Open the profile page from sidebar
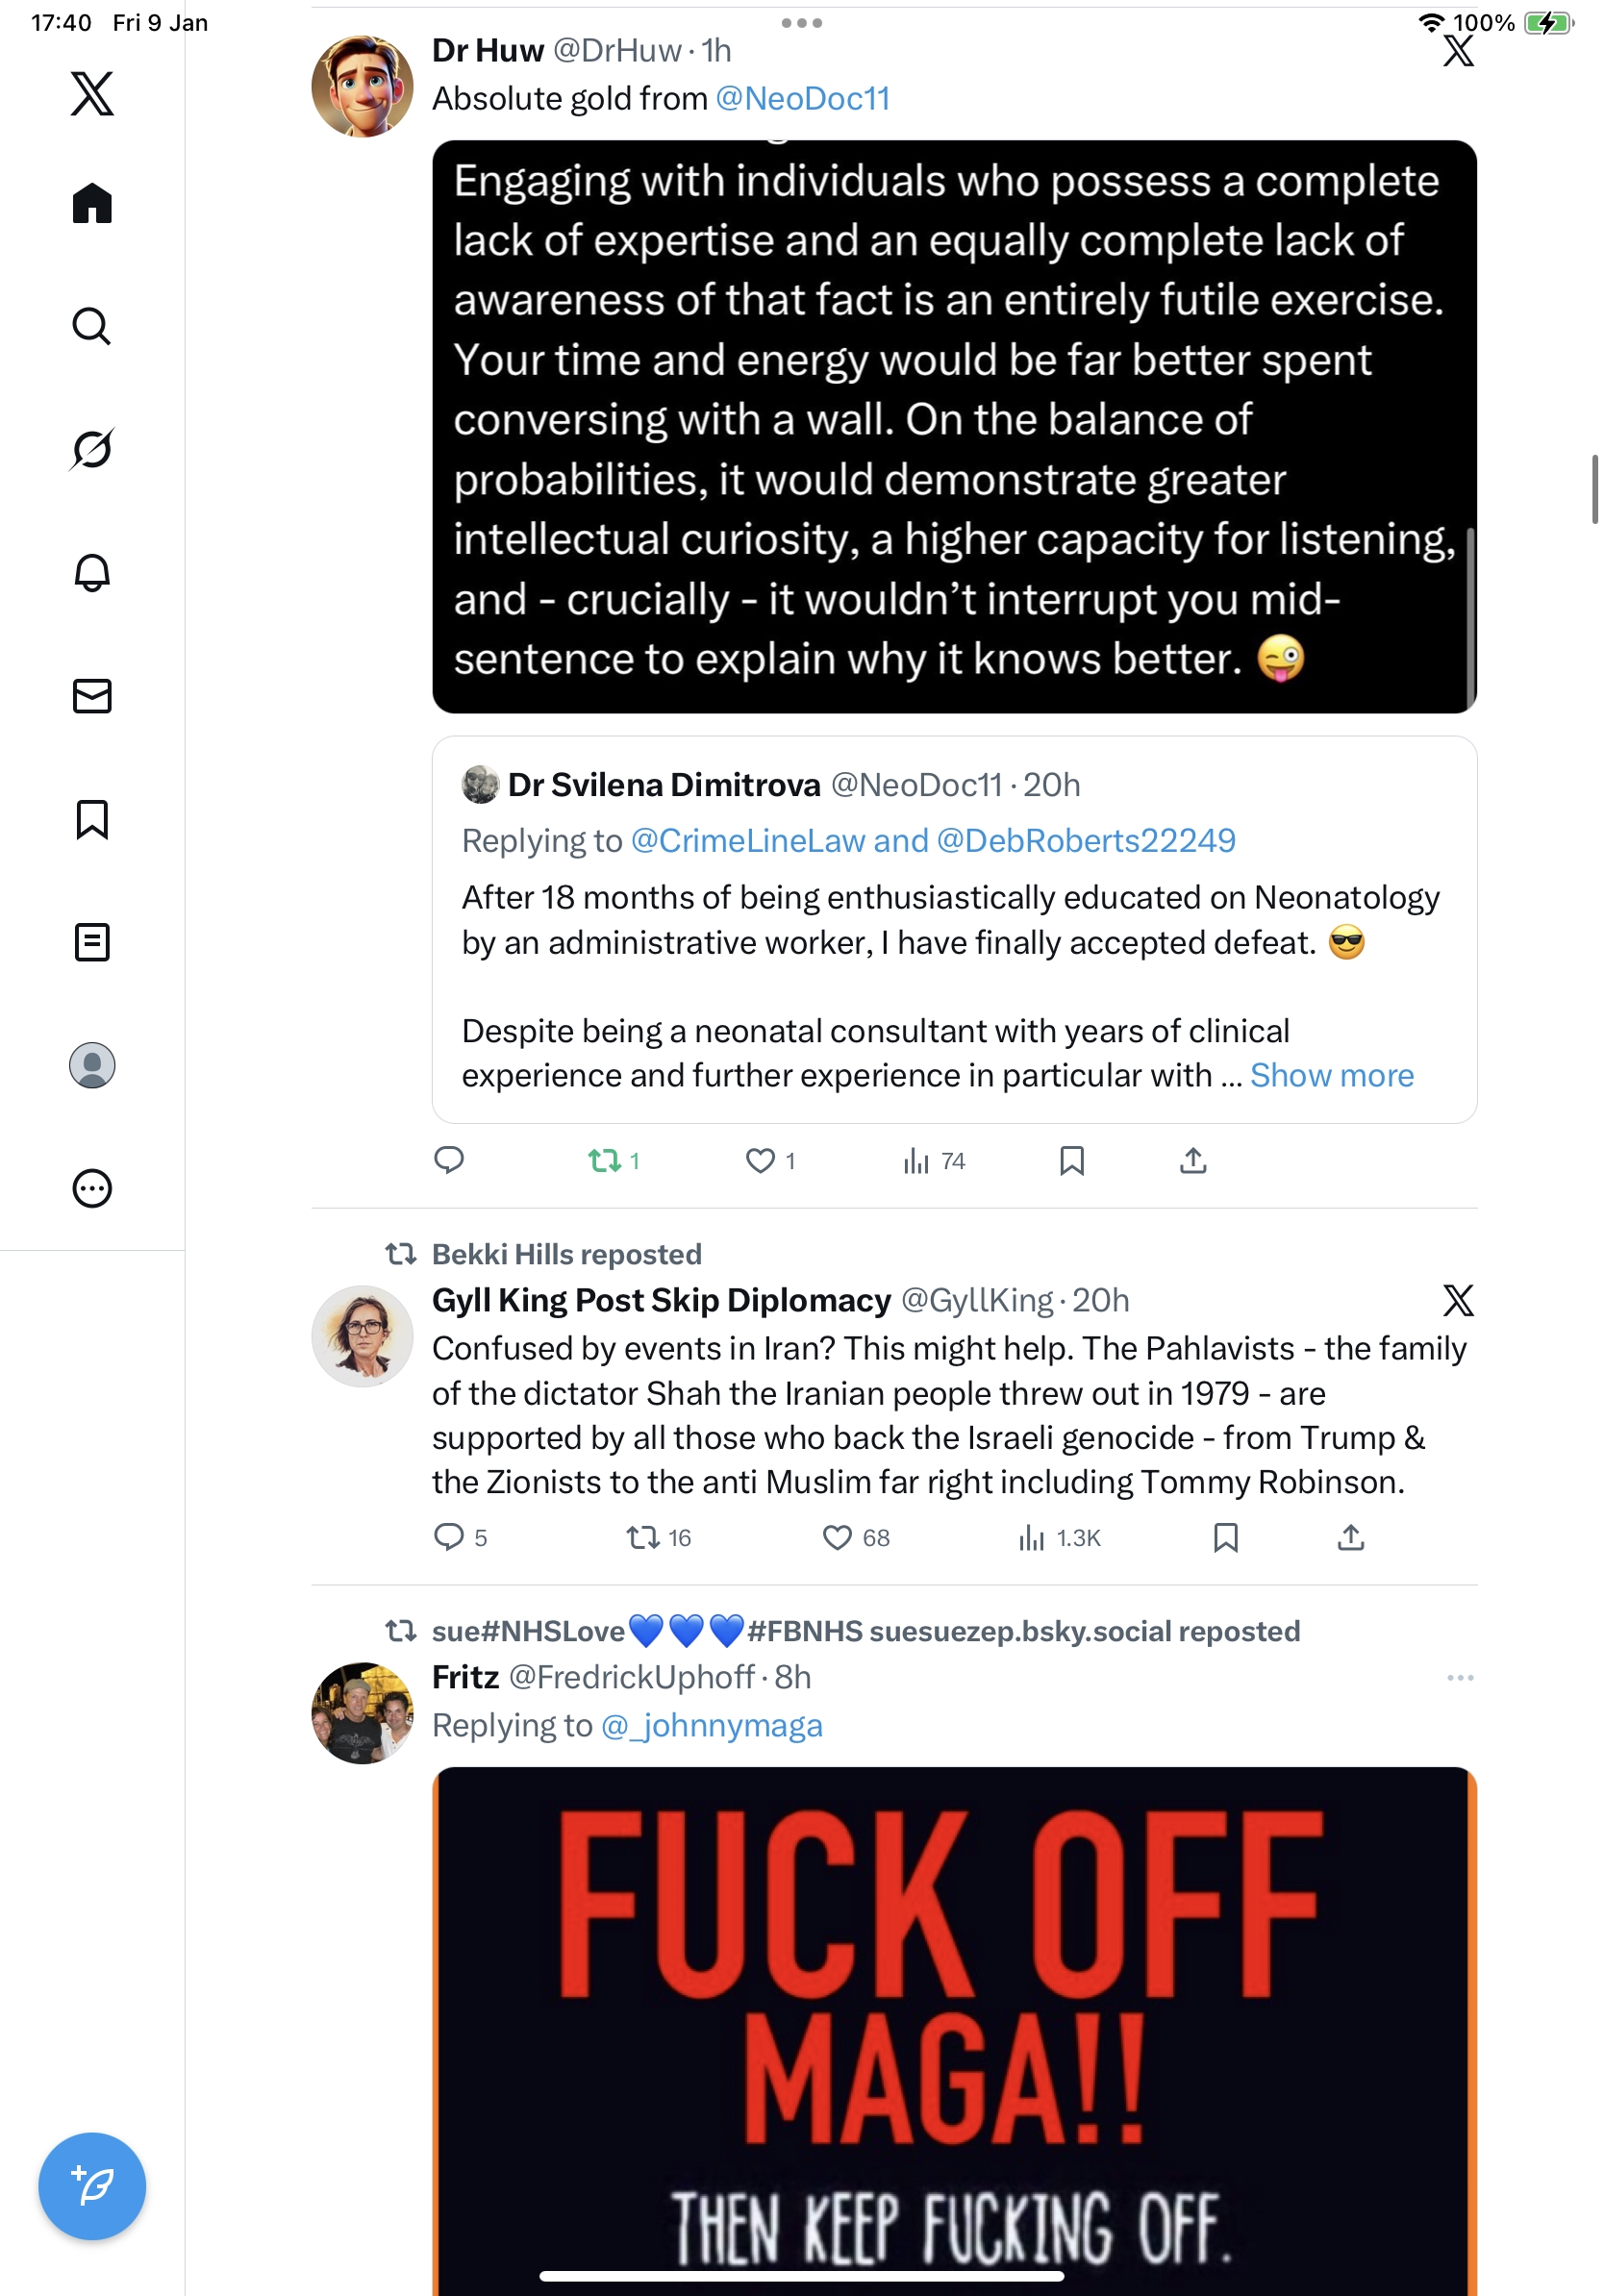1604x2296 pixels. pos(92,1065)
